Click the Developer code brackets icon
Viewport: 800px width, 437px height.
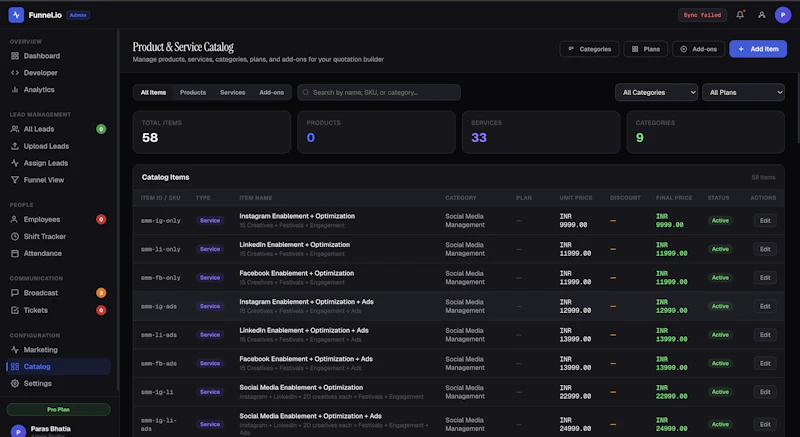click(x=15, y=73)
